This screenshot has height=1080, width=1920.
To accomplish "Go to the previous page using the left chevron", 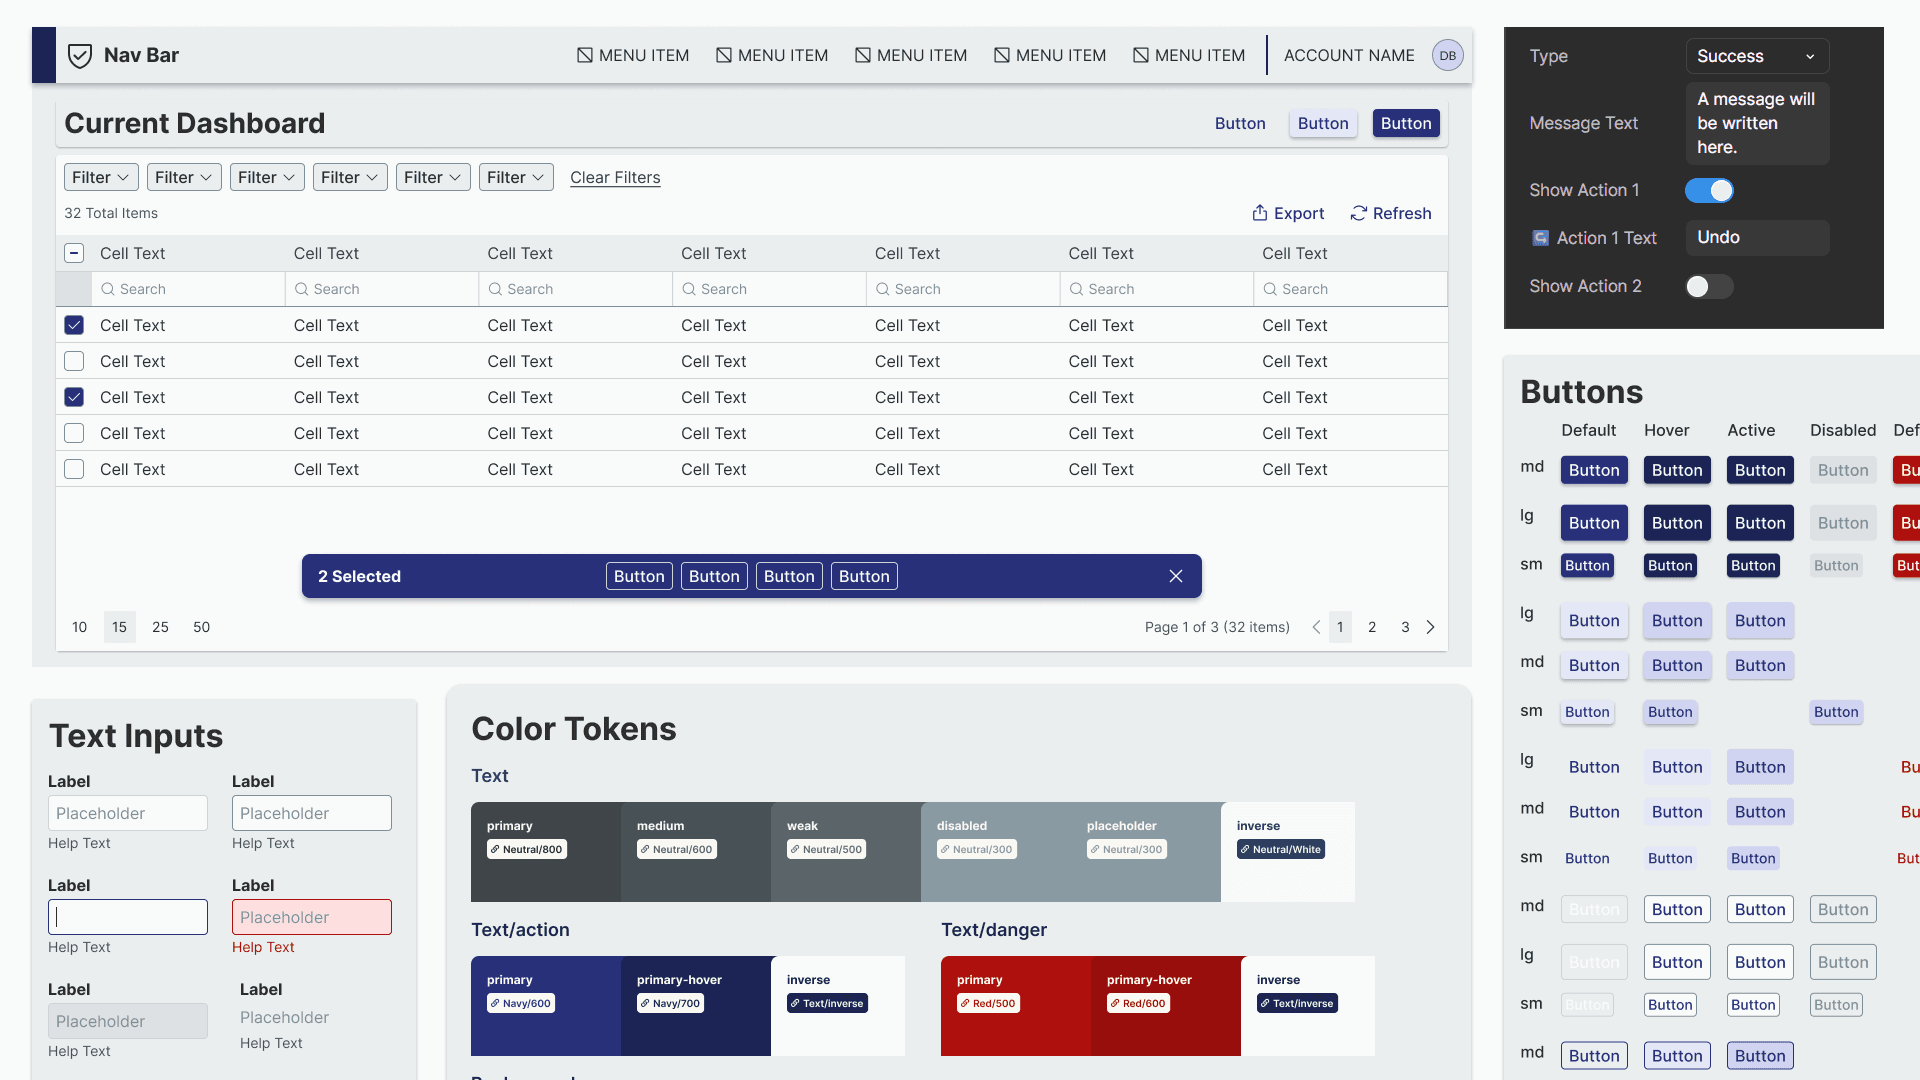I will (x=1316, y=627).
